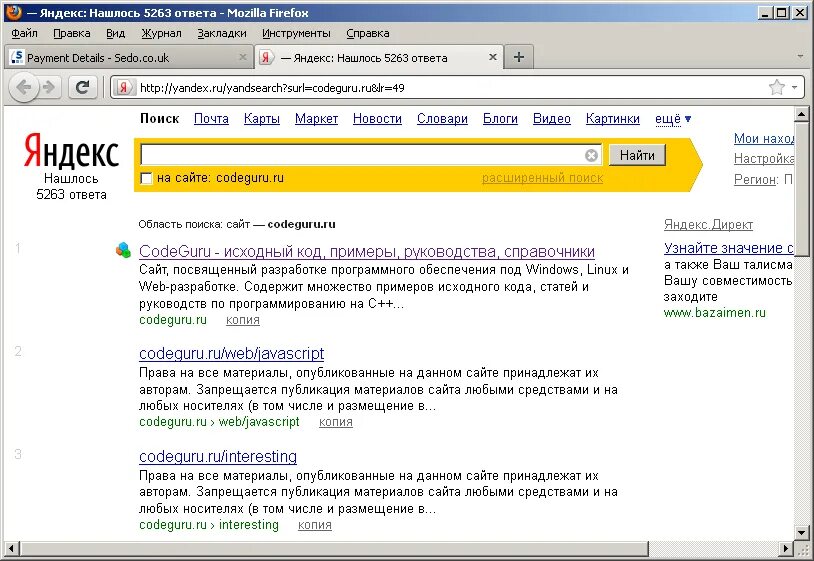Screen dimensions: 814x561
Task: Open the Картинки link
Action: [613, 119]
